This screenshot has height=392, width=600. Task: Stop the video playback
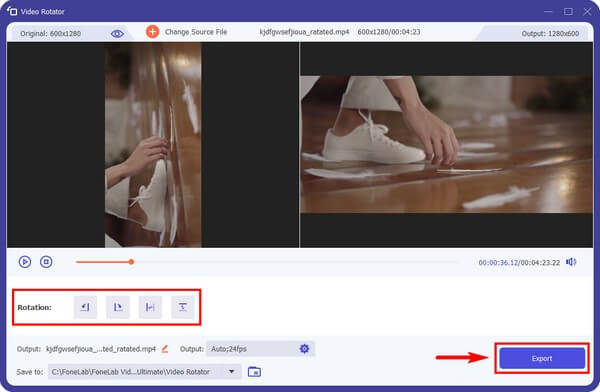coord(46,262)
